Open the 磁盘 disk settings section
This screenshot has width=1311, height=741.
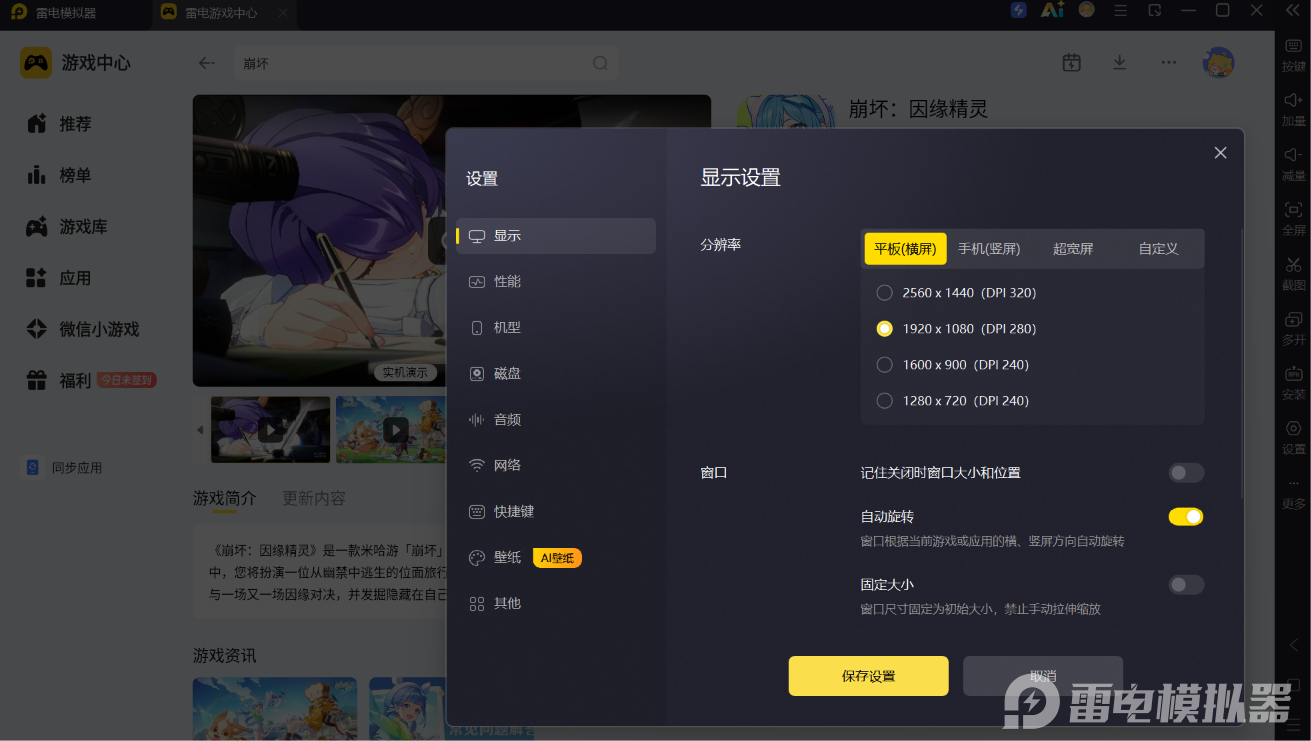pos(555,374)
